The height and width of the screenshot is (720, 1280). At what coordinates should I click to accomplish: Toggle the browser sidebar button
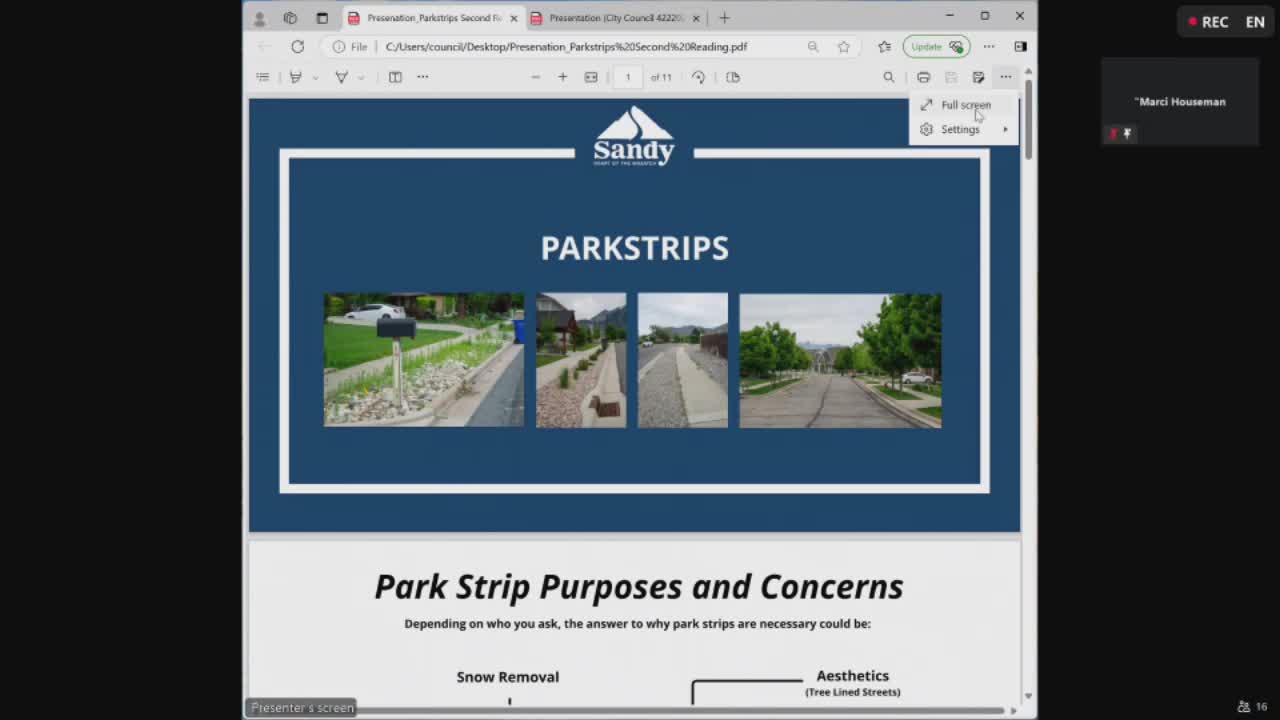coord(1020,46)
